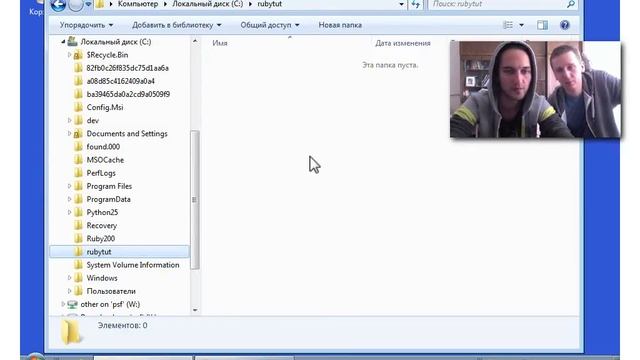Select the ProgramData folder
The width and height of the screenshot is (640, 360).
click(108, 199)
